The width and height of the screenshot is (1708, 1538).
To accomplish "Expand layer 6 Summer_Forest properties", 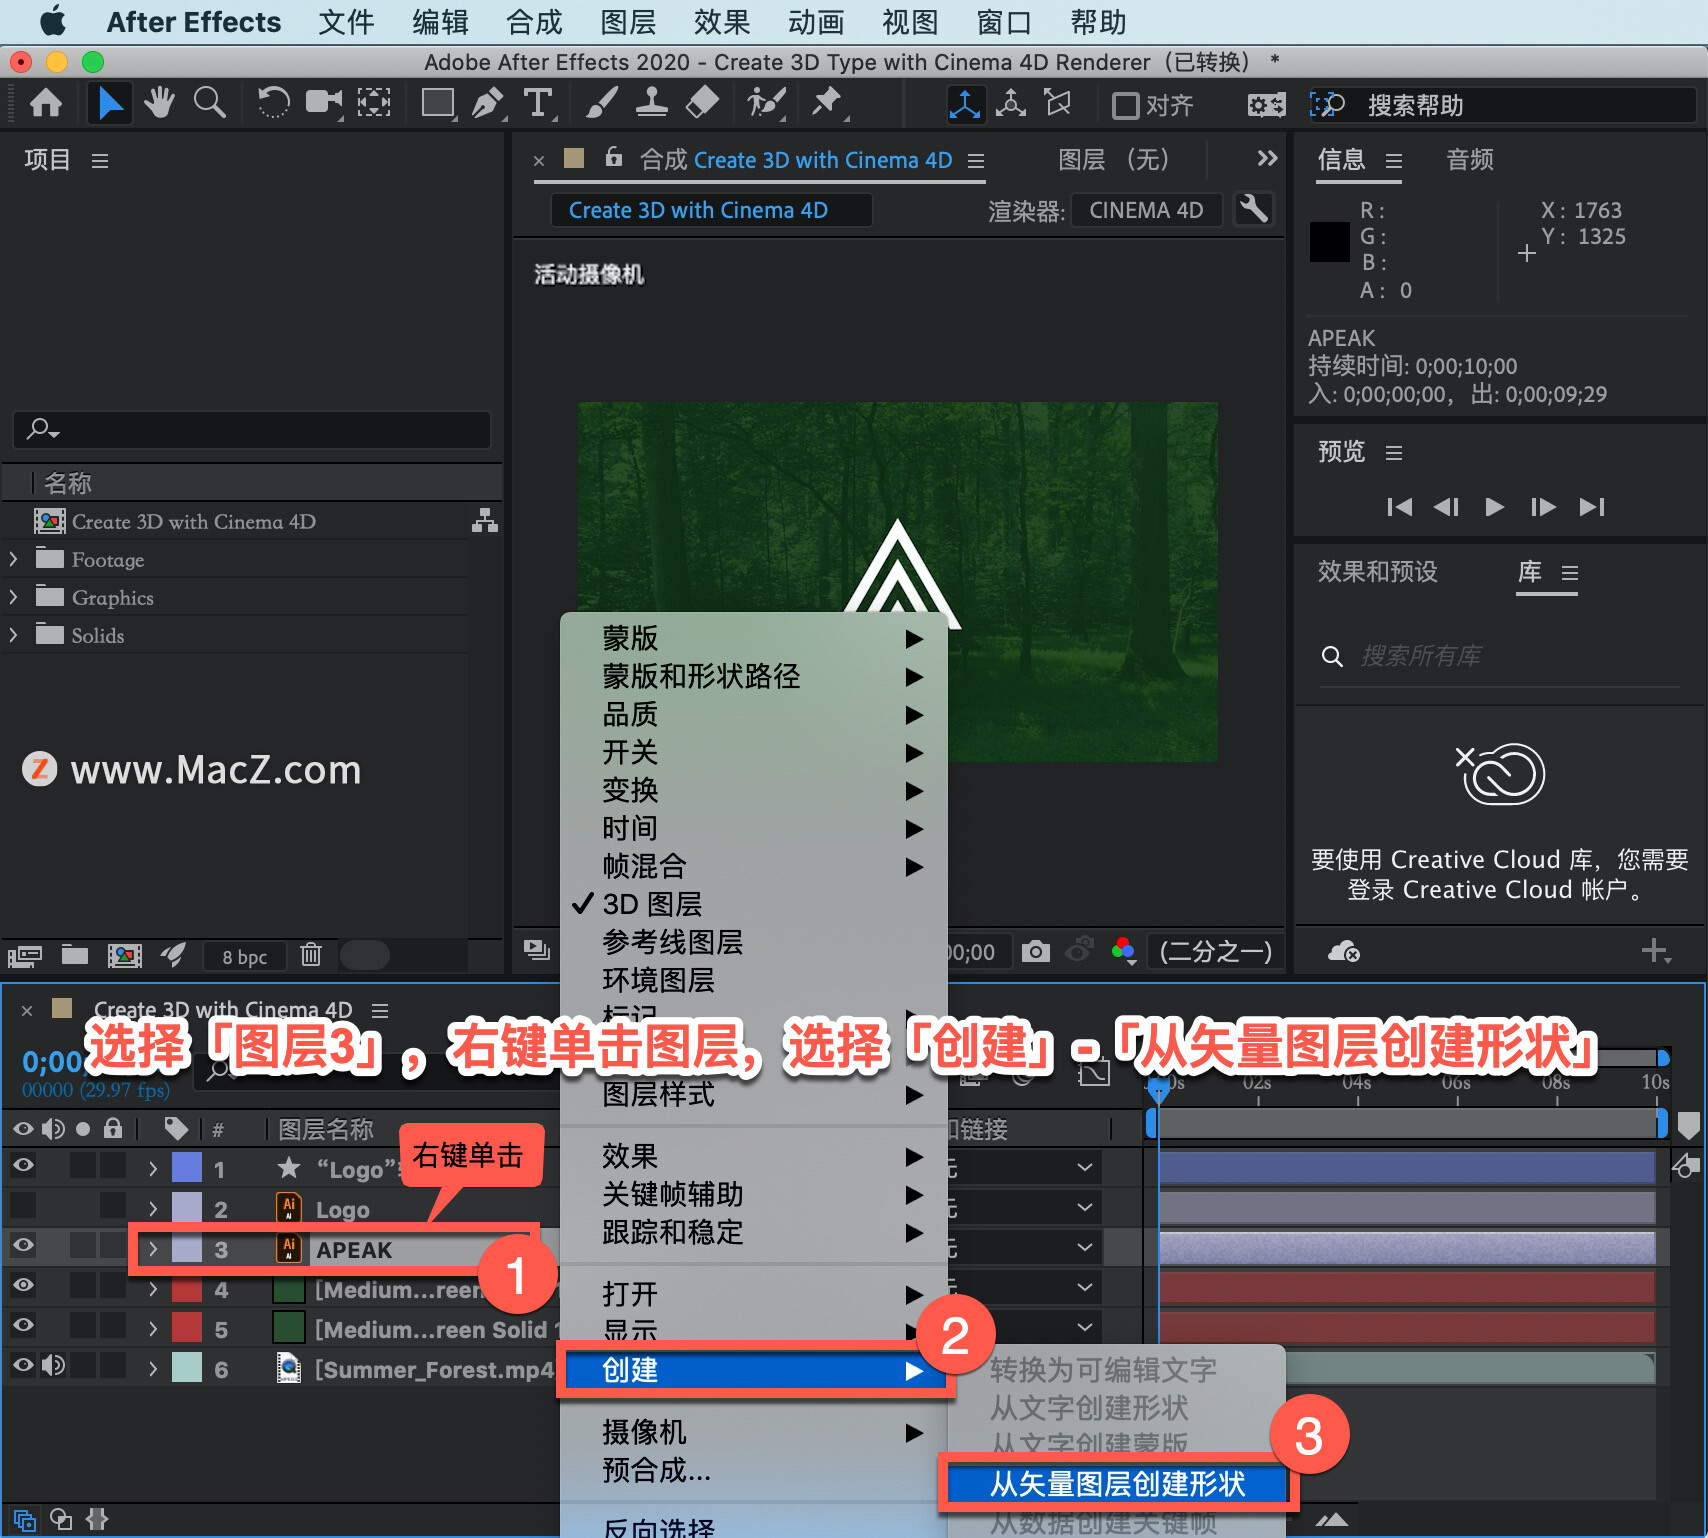I will point(153,1369).
